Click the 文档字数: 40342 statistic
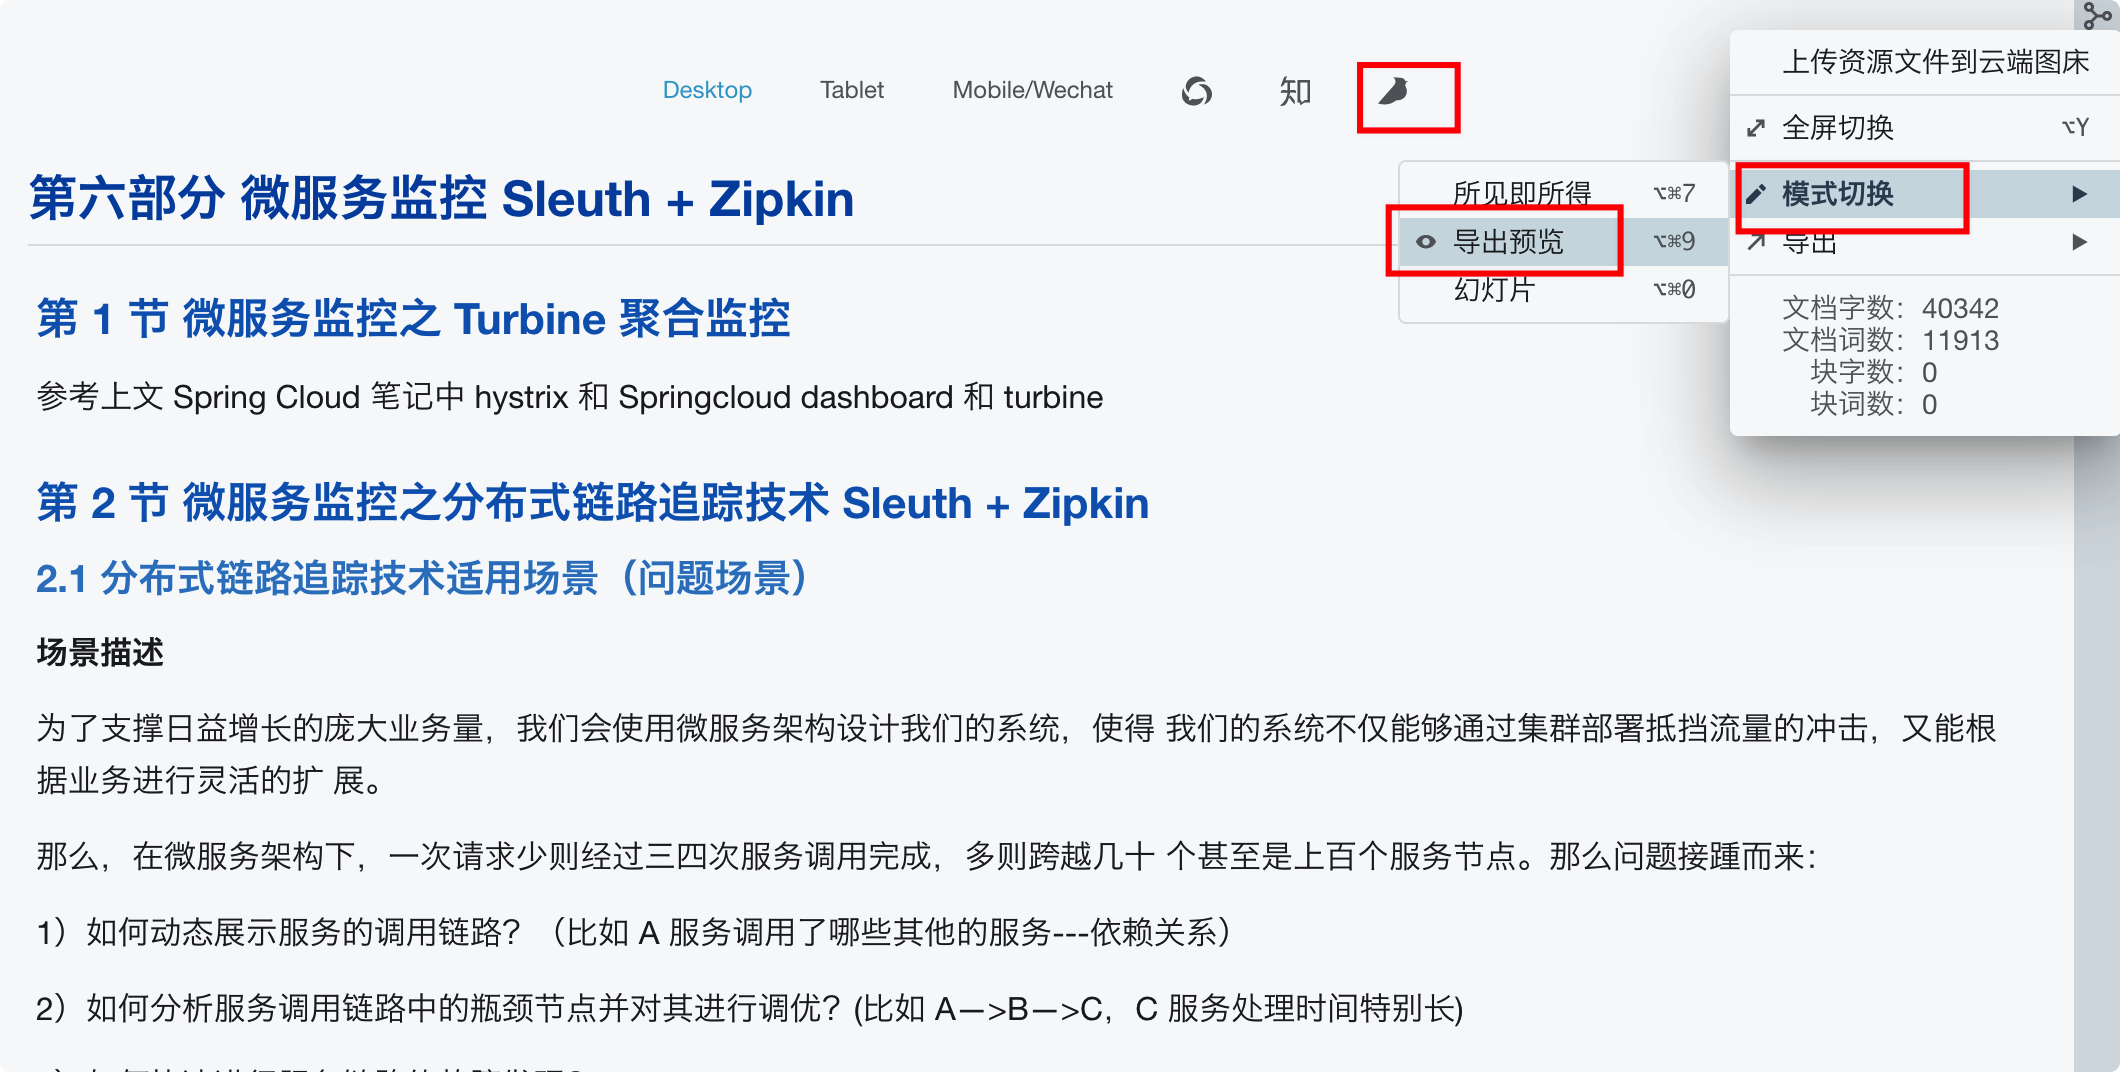 pyautogui.click(x=1890, y=308)
